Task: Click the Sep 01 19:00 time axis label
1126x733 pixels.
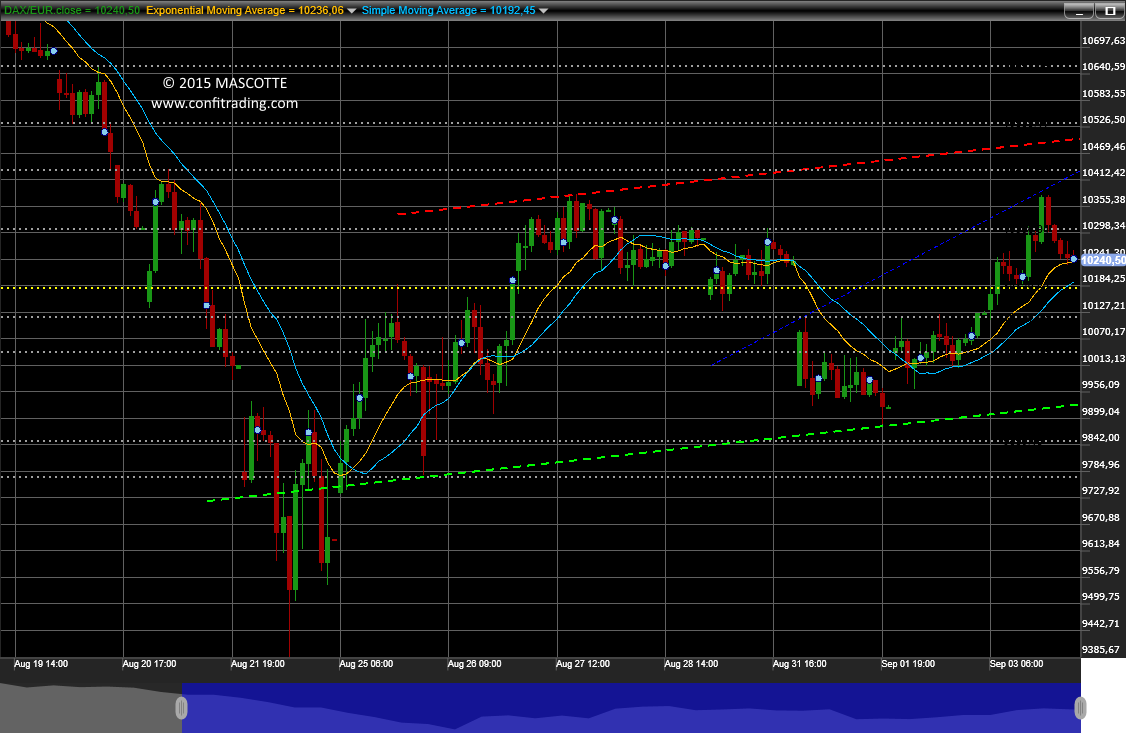Action: pyautogui.click(x=908, y=664)
